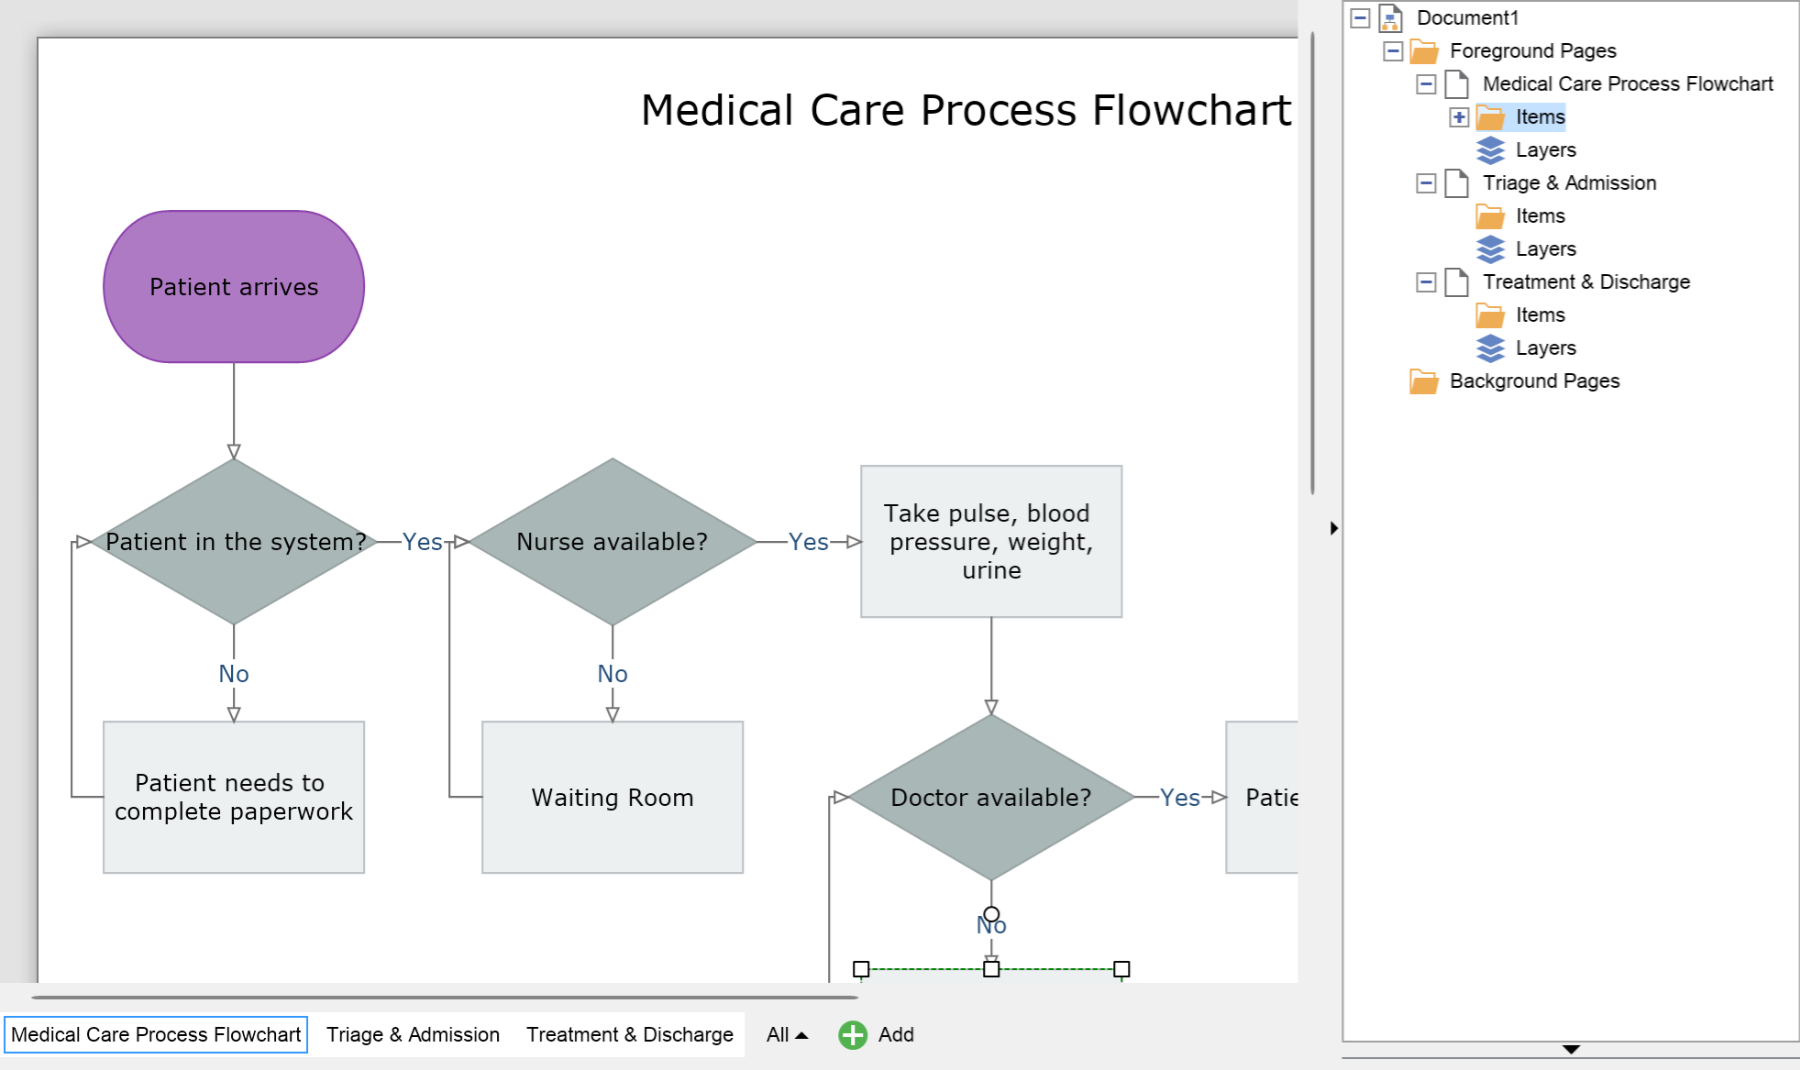1800x1070 pixels.
Task: Click the horizontal scrollbar under the canvas
Action: point(445,997)
